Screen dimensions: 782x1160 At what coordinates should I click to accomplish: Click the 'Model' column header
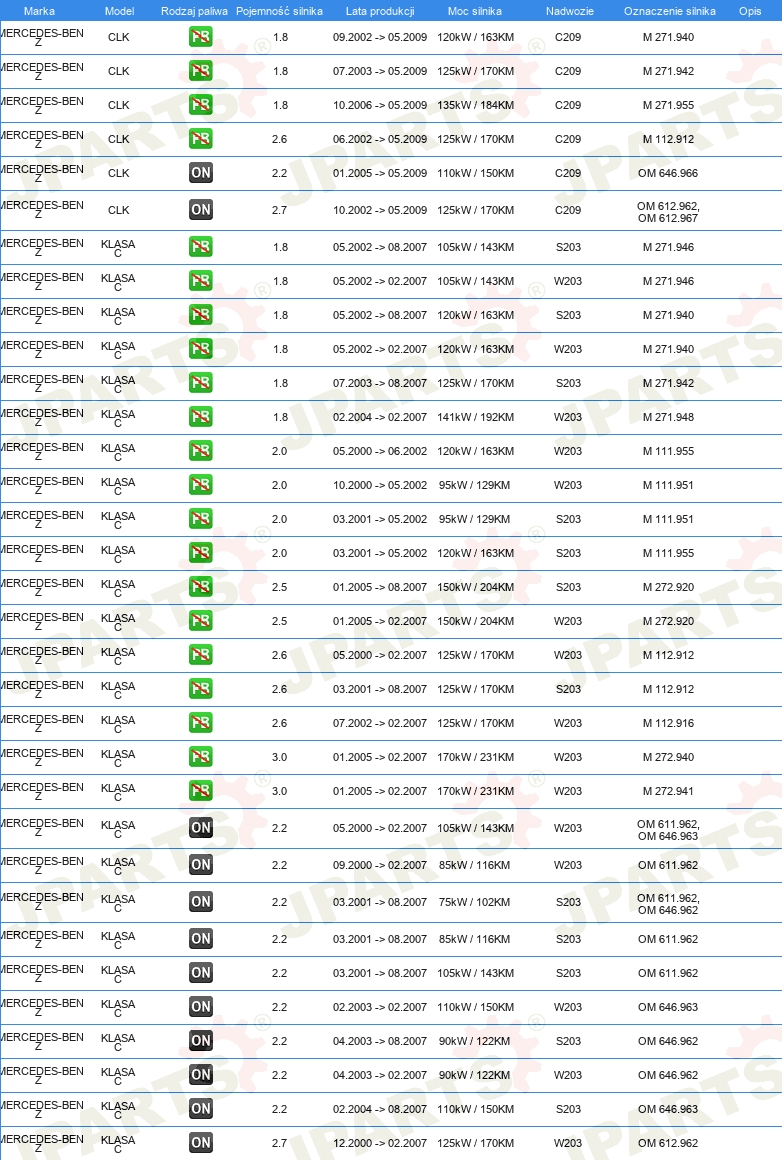tap(119, 11)
